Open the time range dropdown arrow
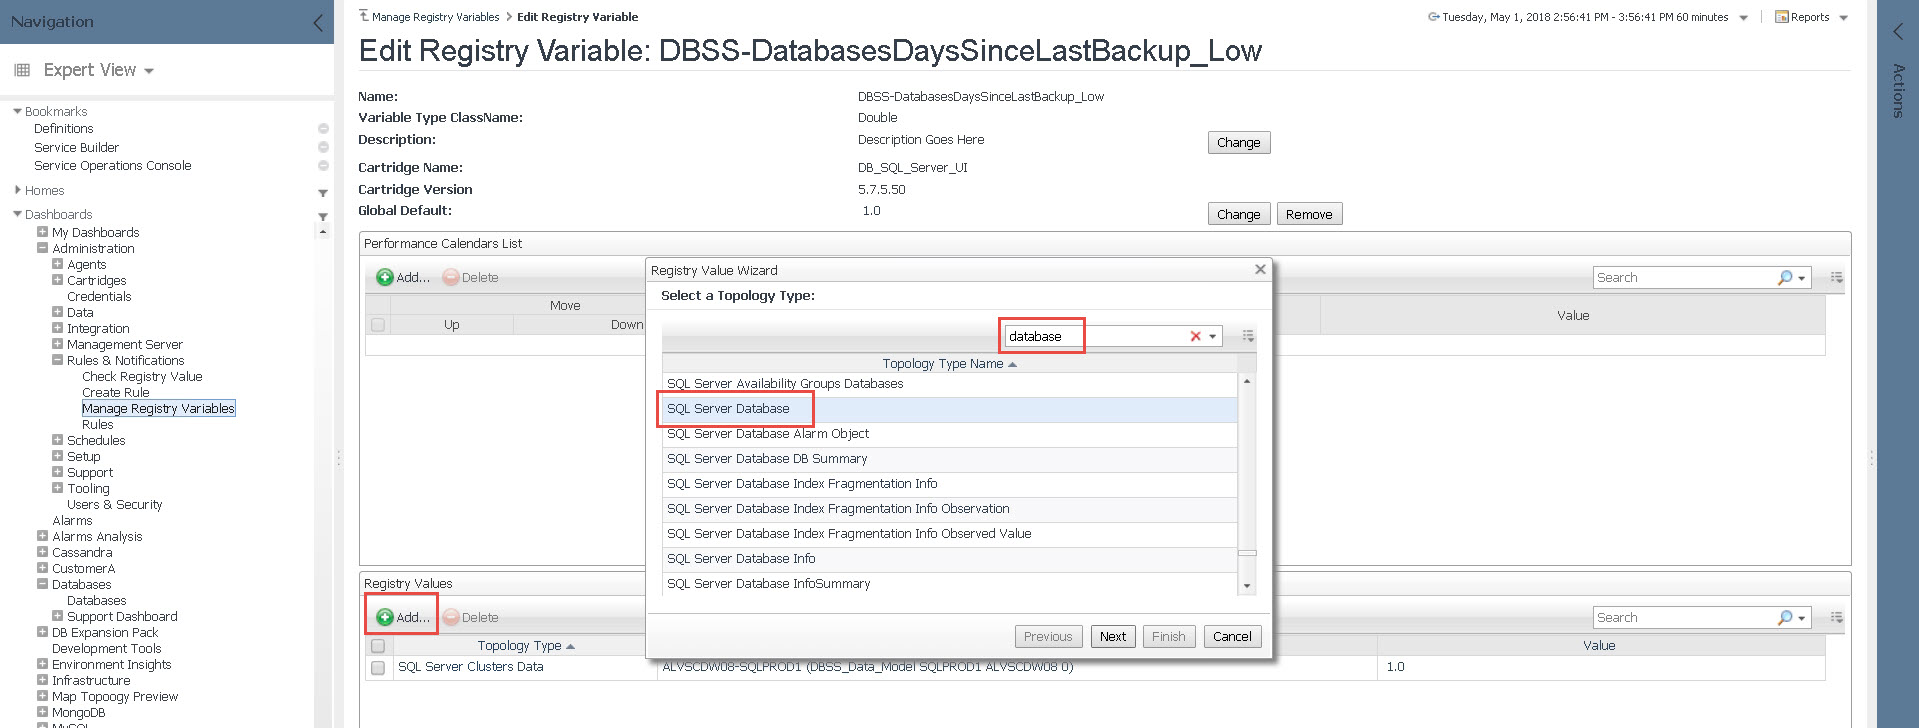Viewport: 1919px width, 728px height. click(1743, 18)
